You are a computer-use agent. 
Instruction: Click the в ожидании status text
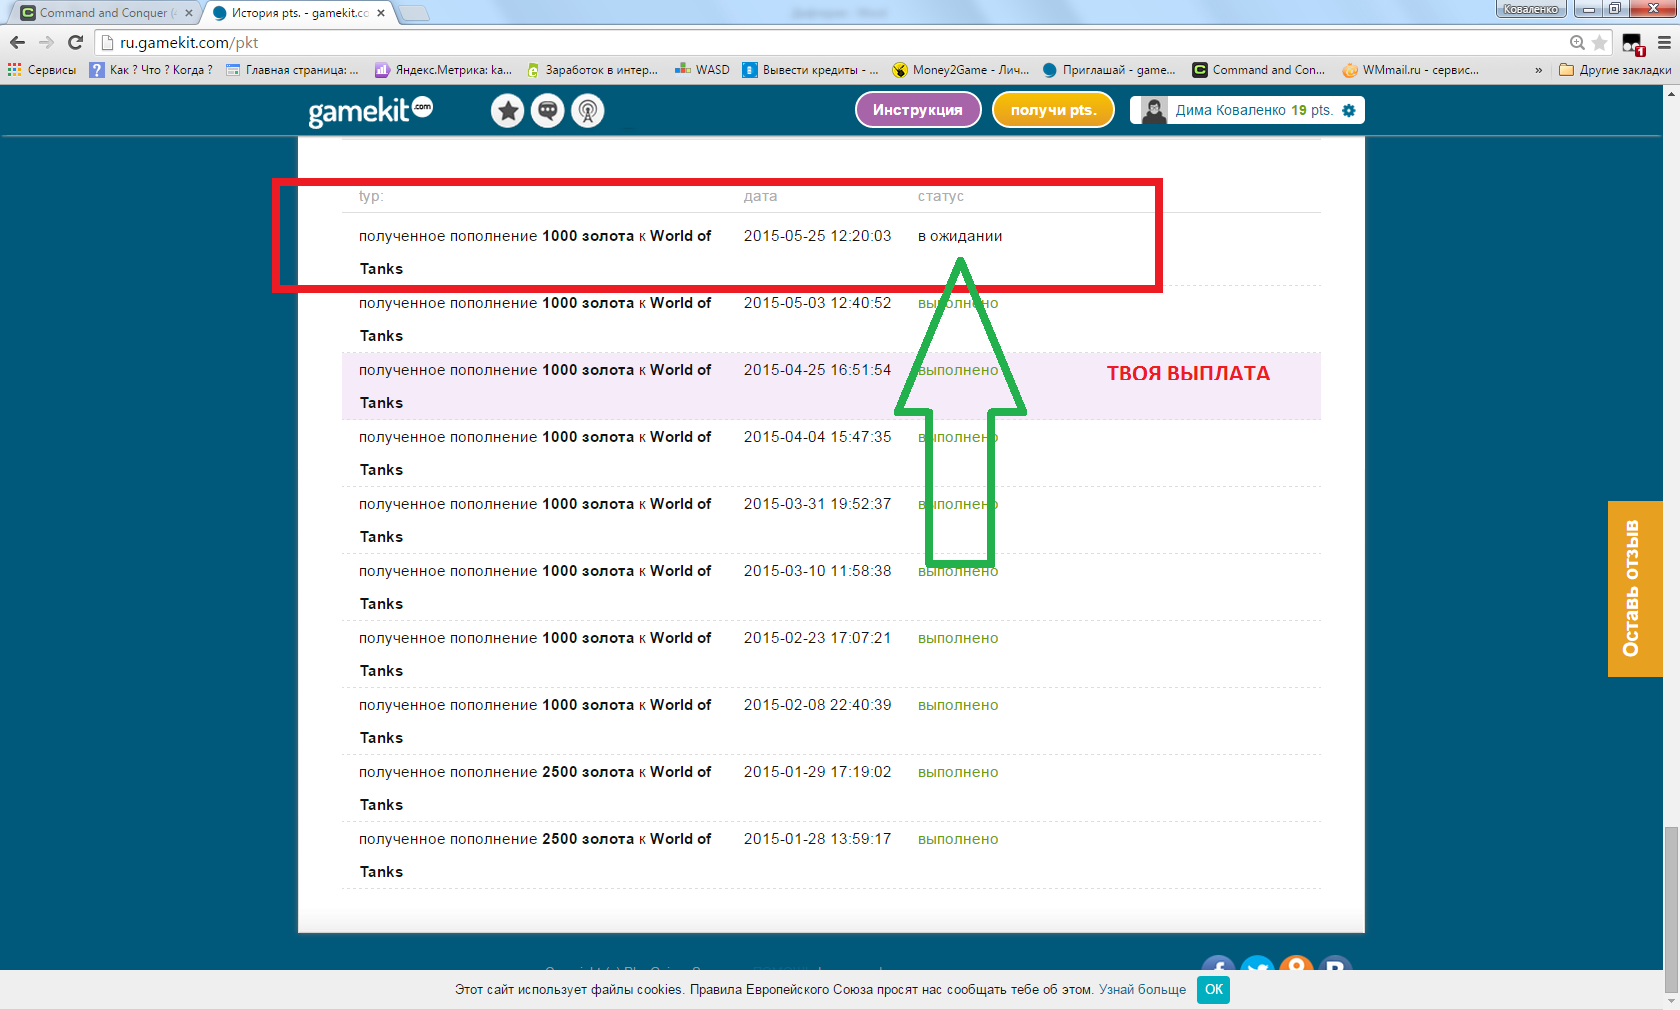coord(960,236)
